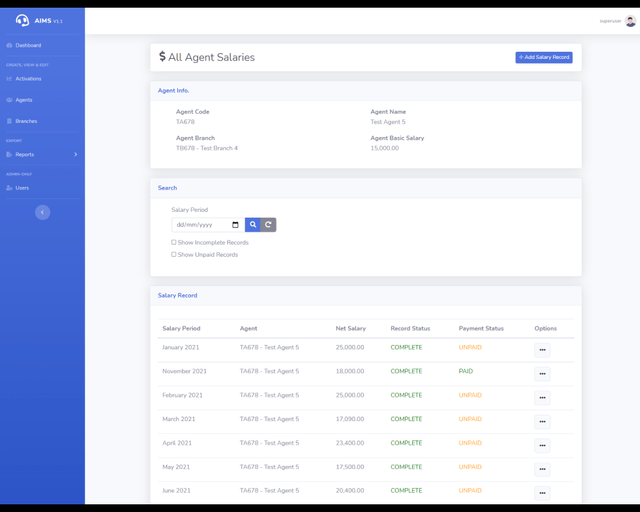The image size is (640, 512).
Task: Open the user profile avatar menu
Action: click(630, 21)
